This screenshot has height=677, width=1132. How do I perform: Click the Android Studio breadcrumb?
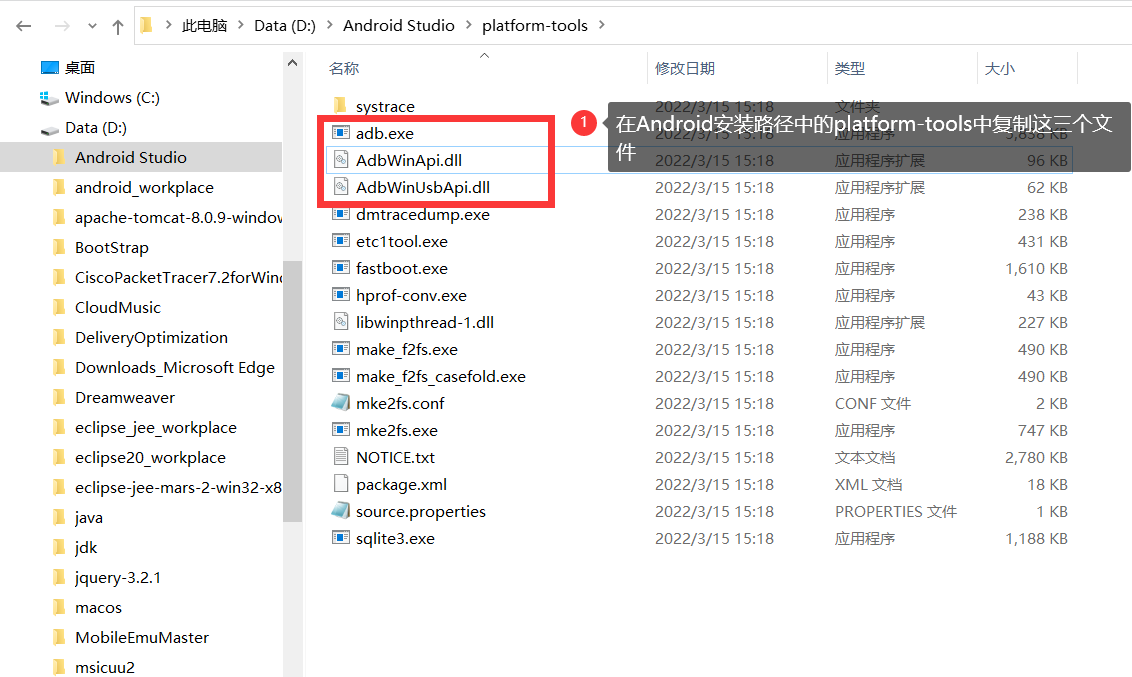399,26
